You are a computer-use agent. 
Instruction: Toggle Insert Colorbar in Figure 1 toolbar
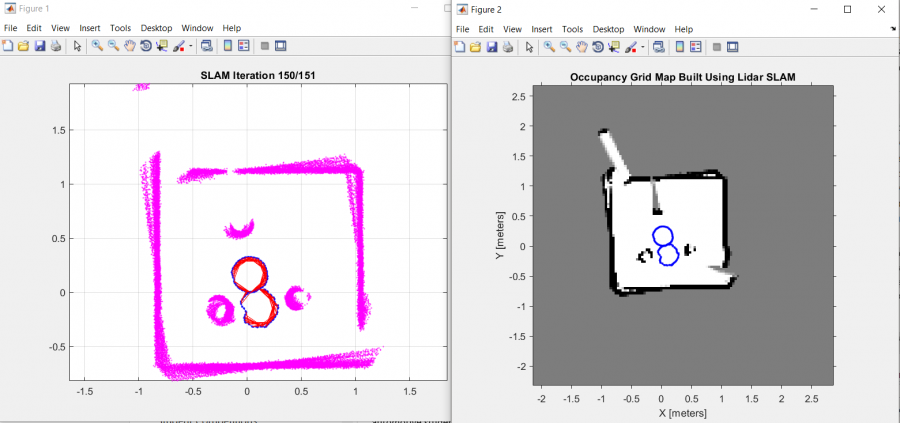tap(228, 46)
